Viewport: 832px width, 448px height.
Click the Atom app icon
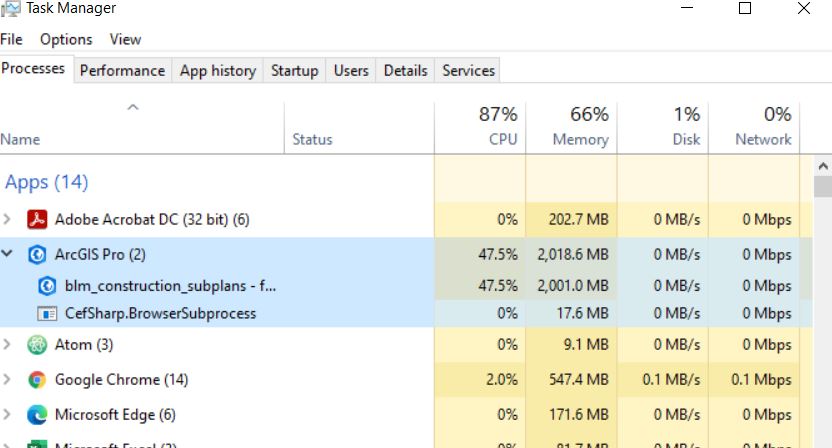(x=37, y=345)
